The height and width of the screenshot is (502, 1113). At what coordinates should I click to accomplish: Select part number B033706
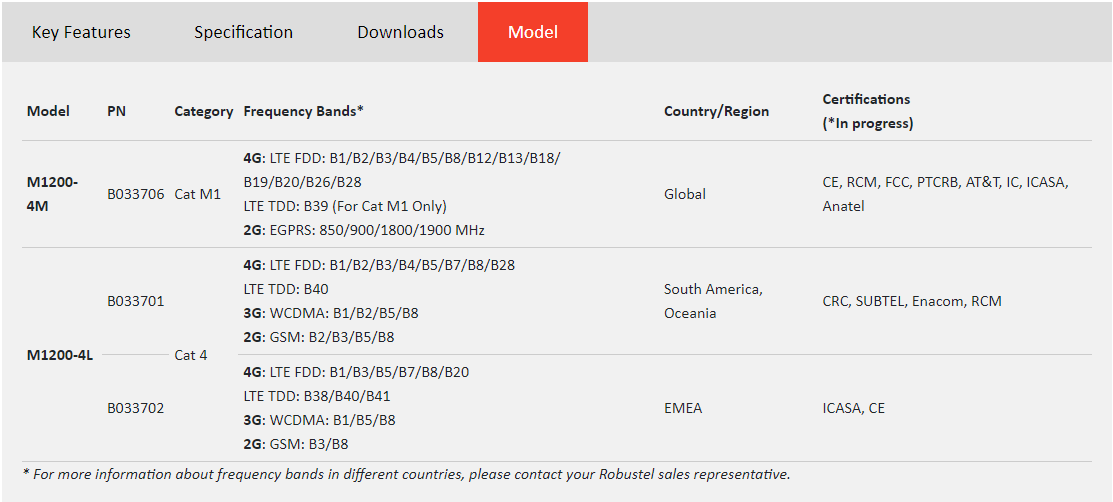coord(136,194)
